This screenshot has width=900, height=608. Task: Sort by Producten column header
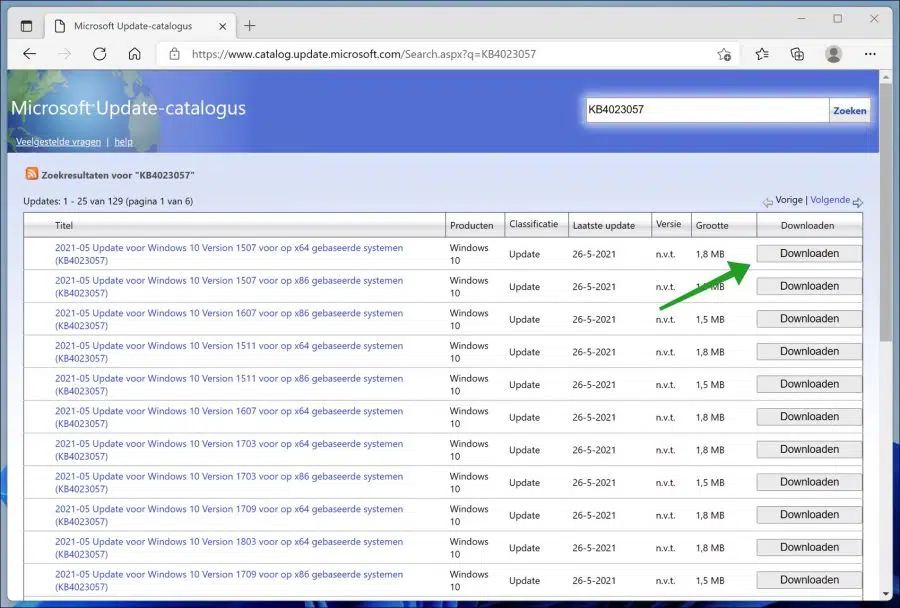[x=471, y=226]
